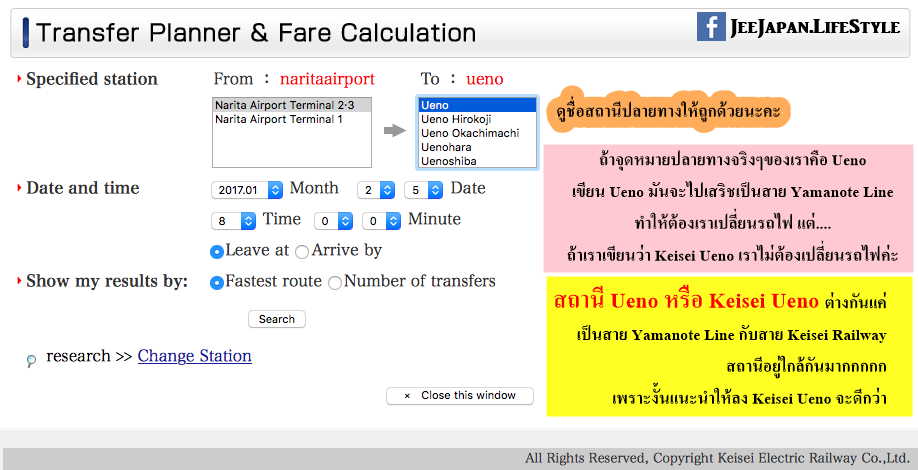Image resolution: width=918 pixels, height=470 pixels.
Task: Open the minute tens digit dropdown
Action: (333, 221)
